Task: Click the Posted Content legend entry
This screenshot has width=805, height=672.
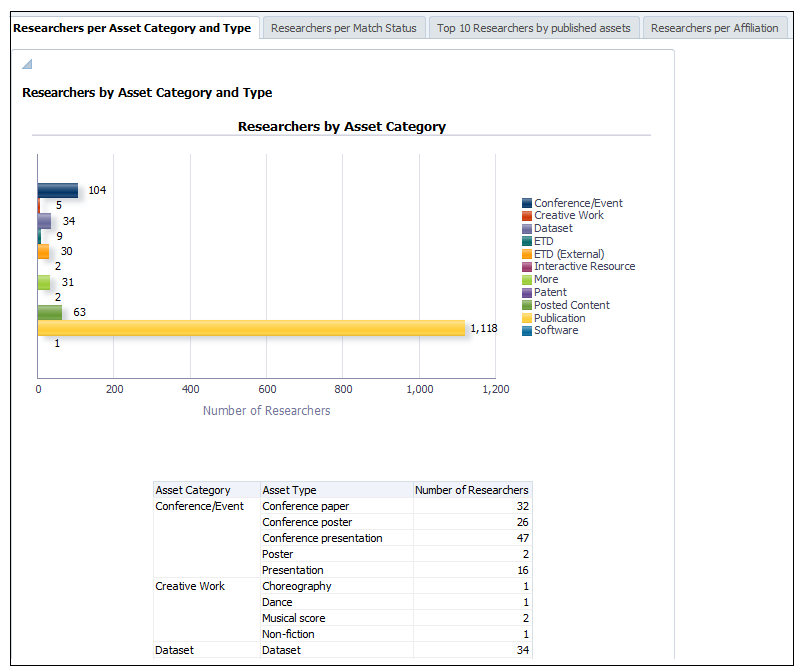Action: [x=571, y=305]
